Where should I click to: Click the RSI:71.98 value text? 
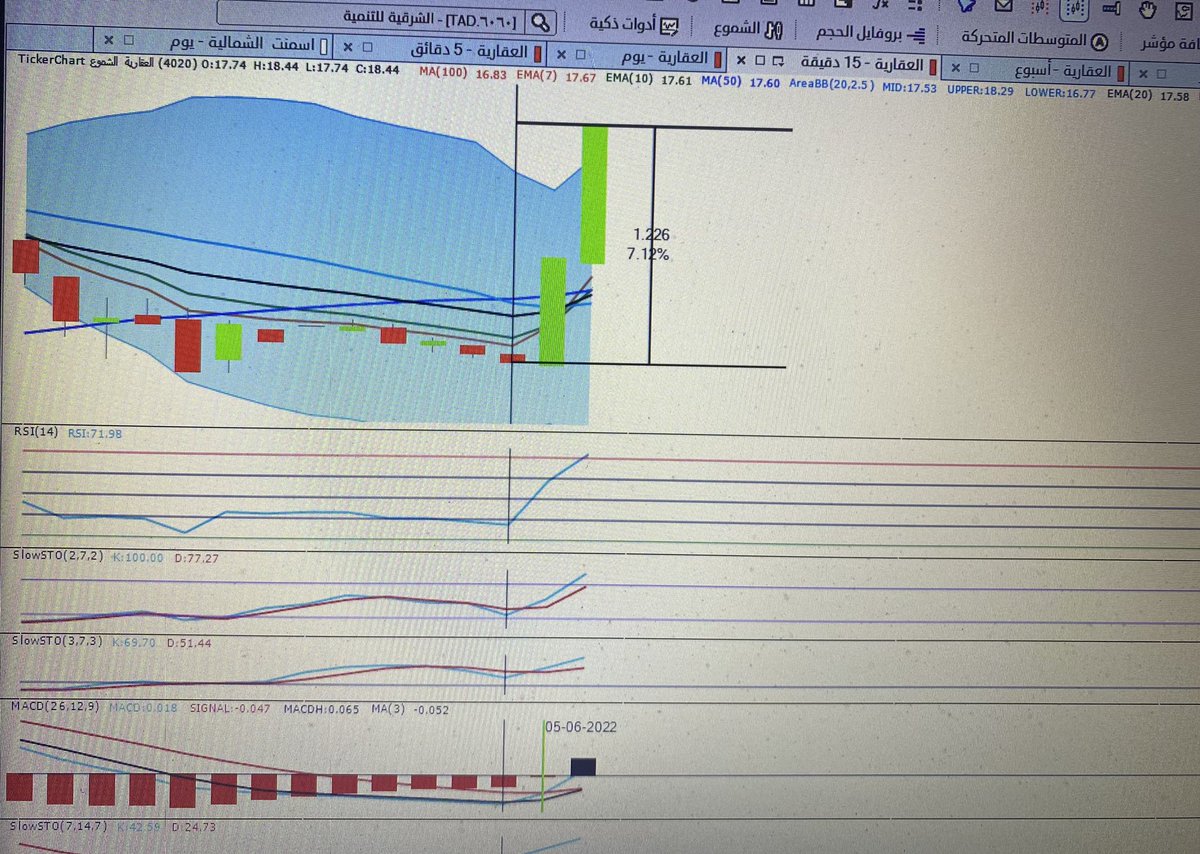[96, 433]
